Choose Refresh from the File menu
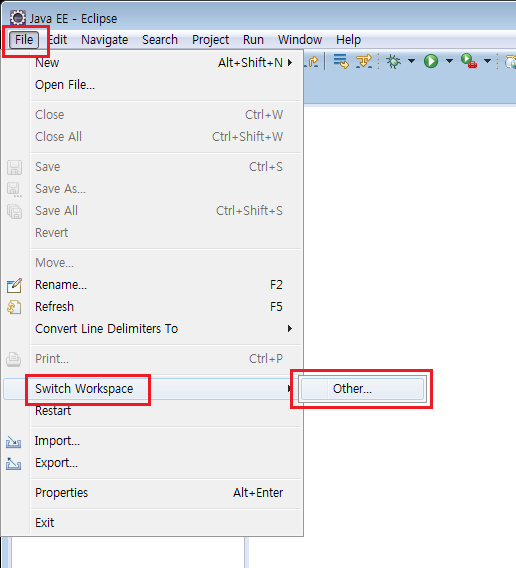The height and width of the screenshot is (568, 516). [167, 307]
